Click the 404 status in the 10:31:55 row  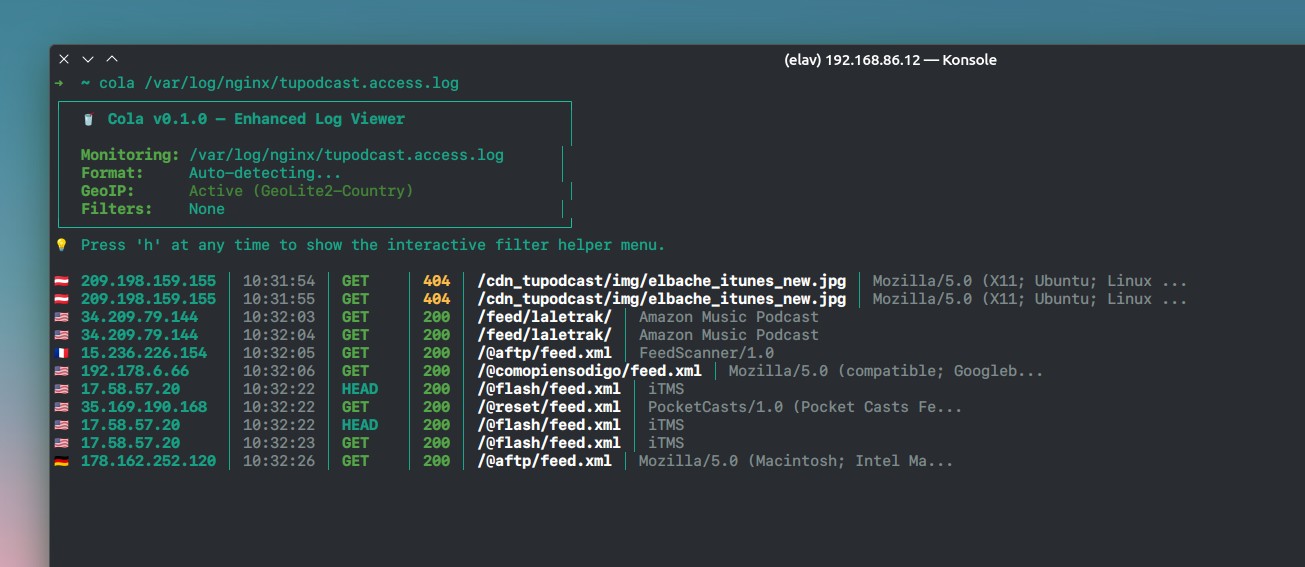[436, 299]
